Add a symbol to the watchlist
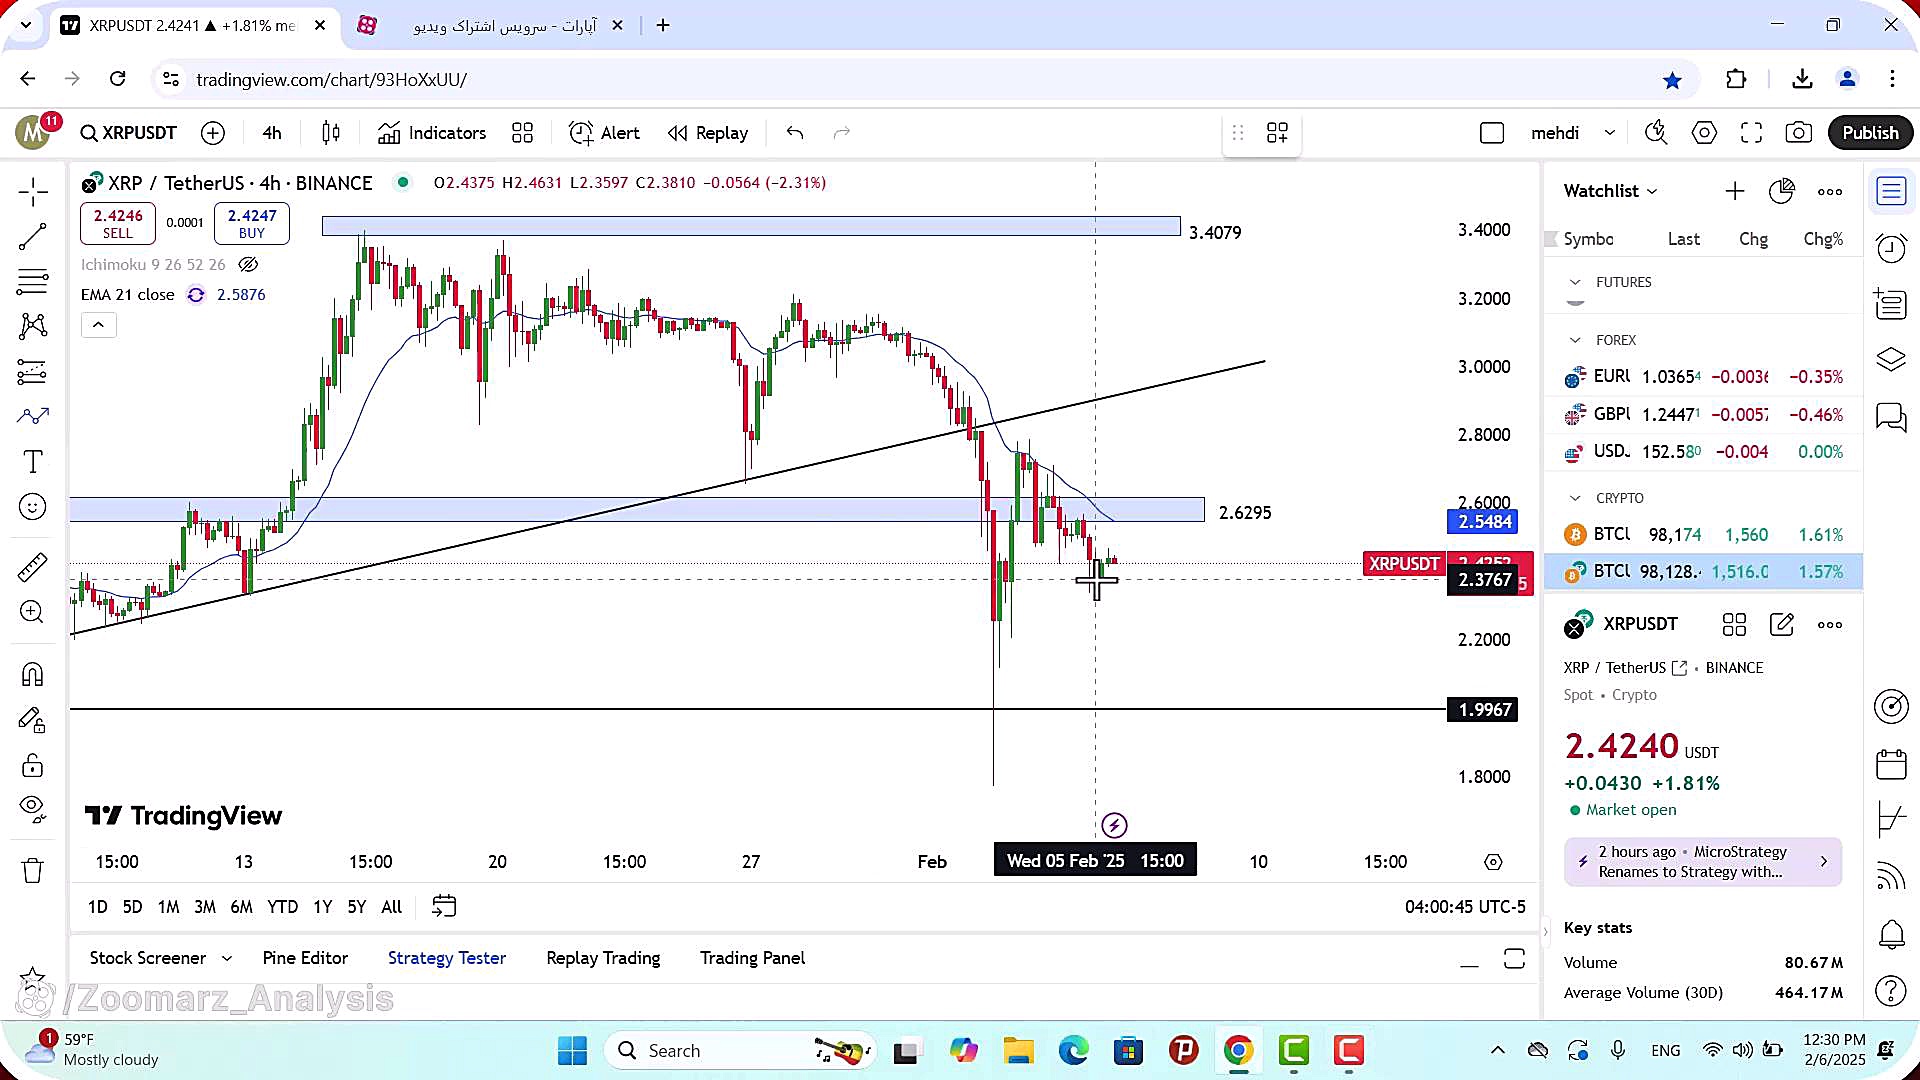This screenshot has height=1080, width=1920. 1735,191
